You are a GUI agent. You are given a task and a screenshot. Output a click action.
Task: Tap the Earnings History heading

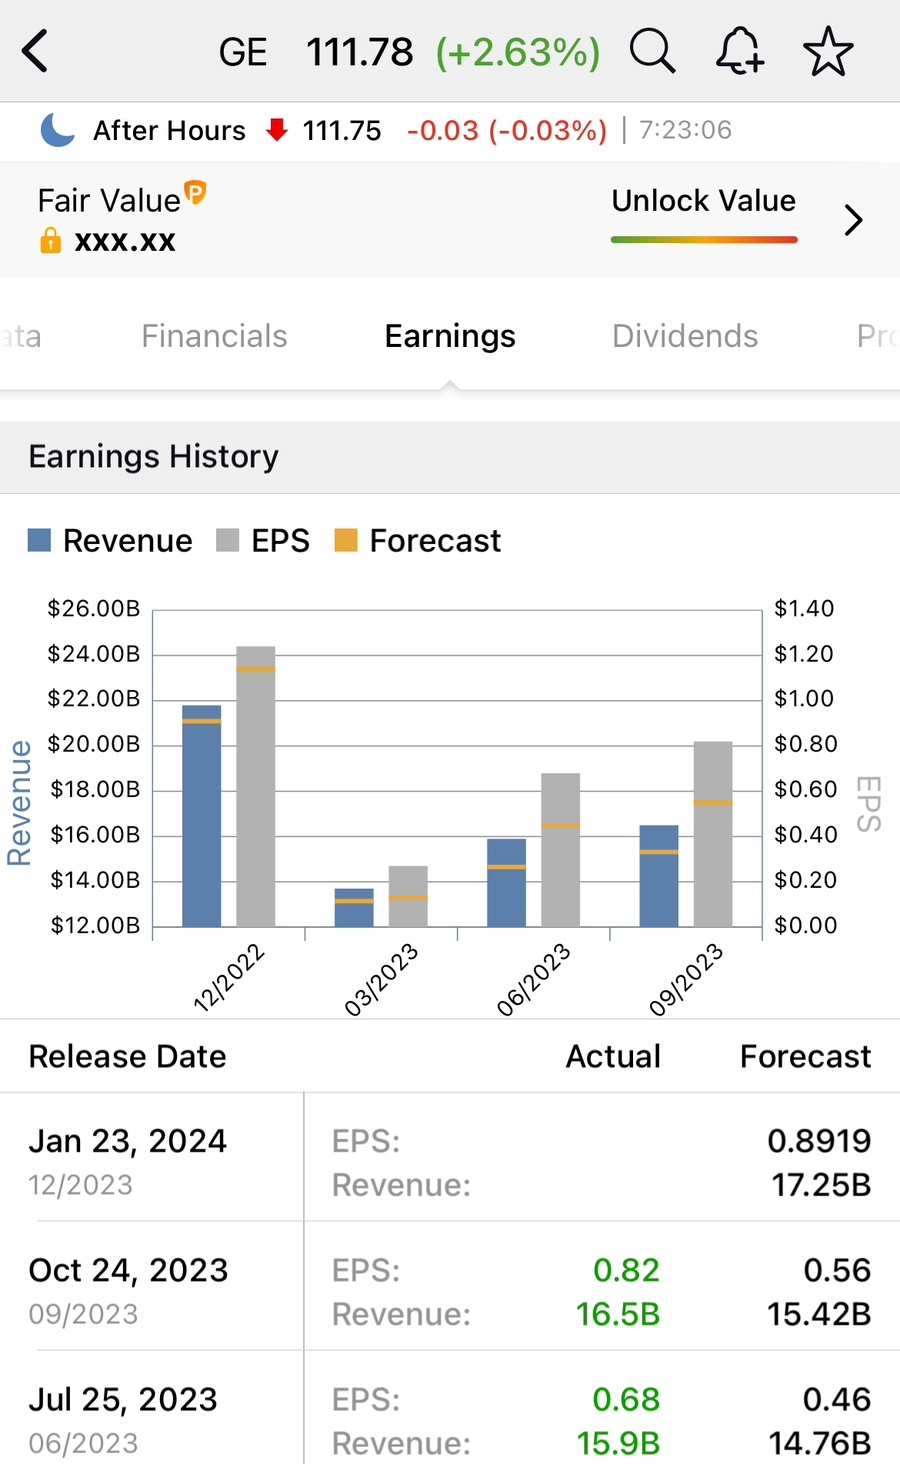(154, 456)
